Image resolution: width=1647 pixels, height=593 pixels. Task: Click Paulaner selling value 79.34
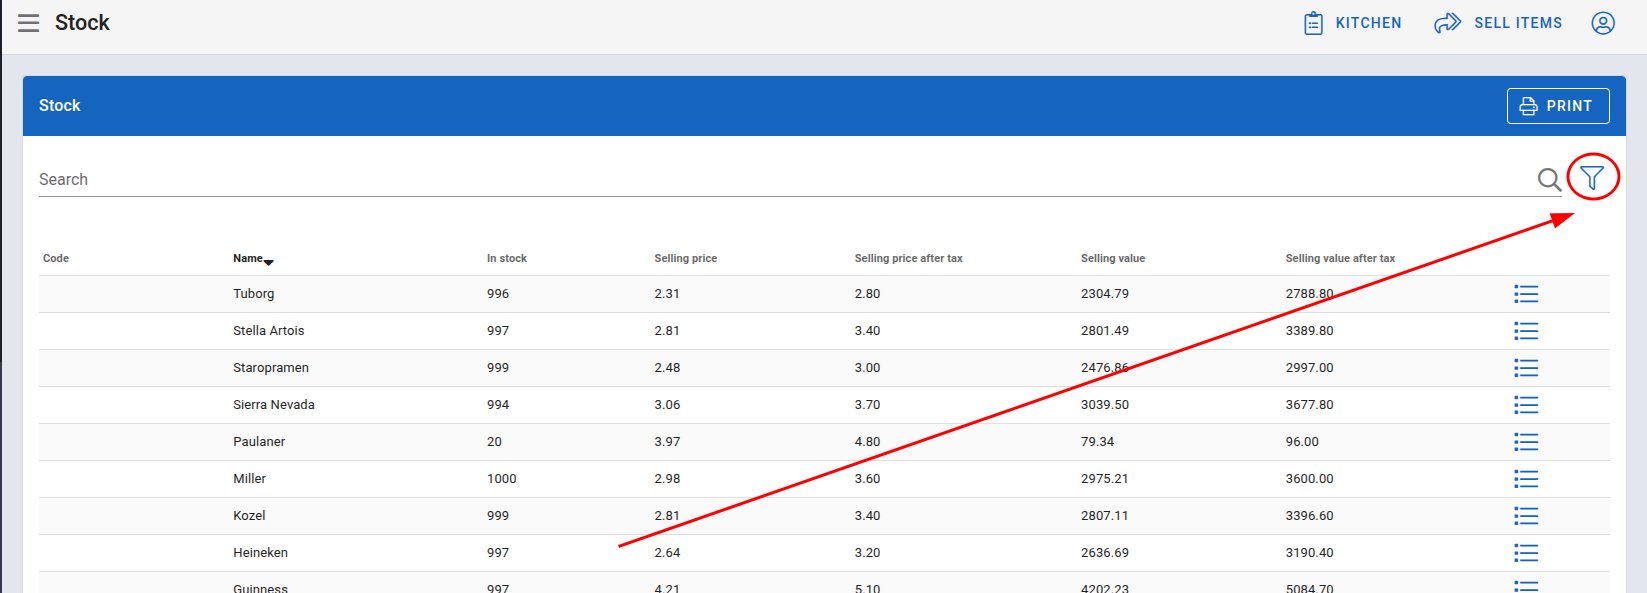1098,442
